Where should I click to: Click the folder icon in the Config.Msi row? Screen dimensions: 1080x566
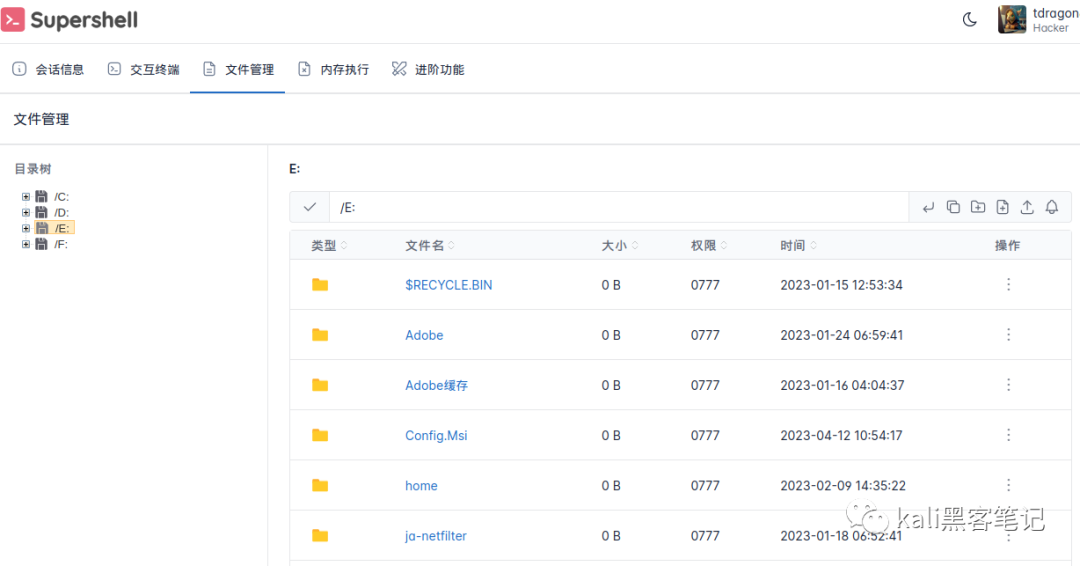click(320, 435)
